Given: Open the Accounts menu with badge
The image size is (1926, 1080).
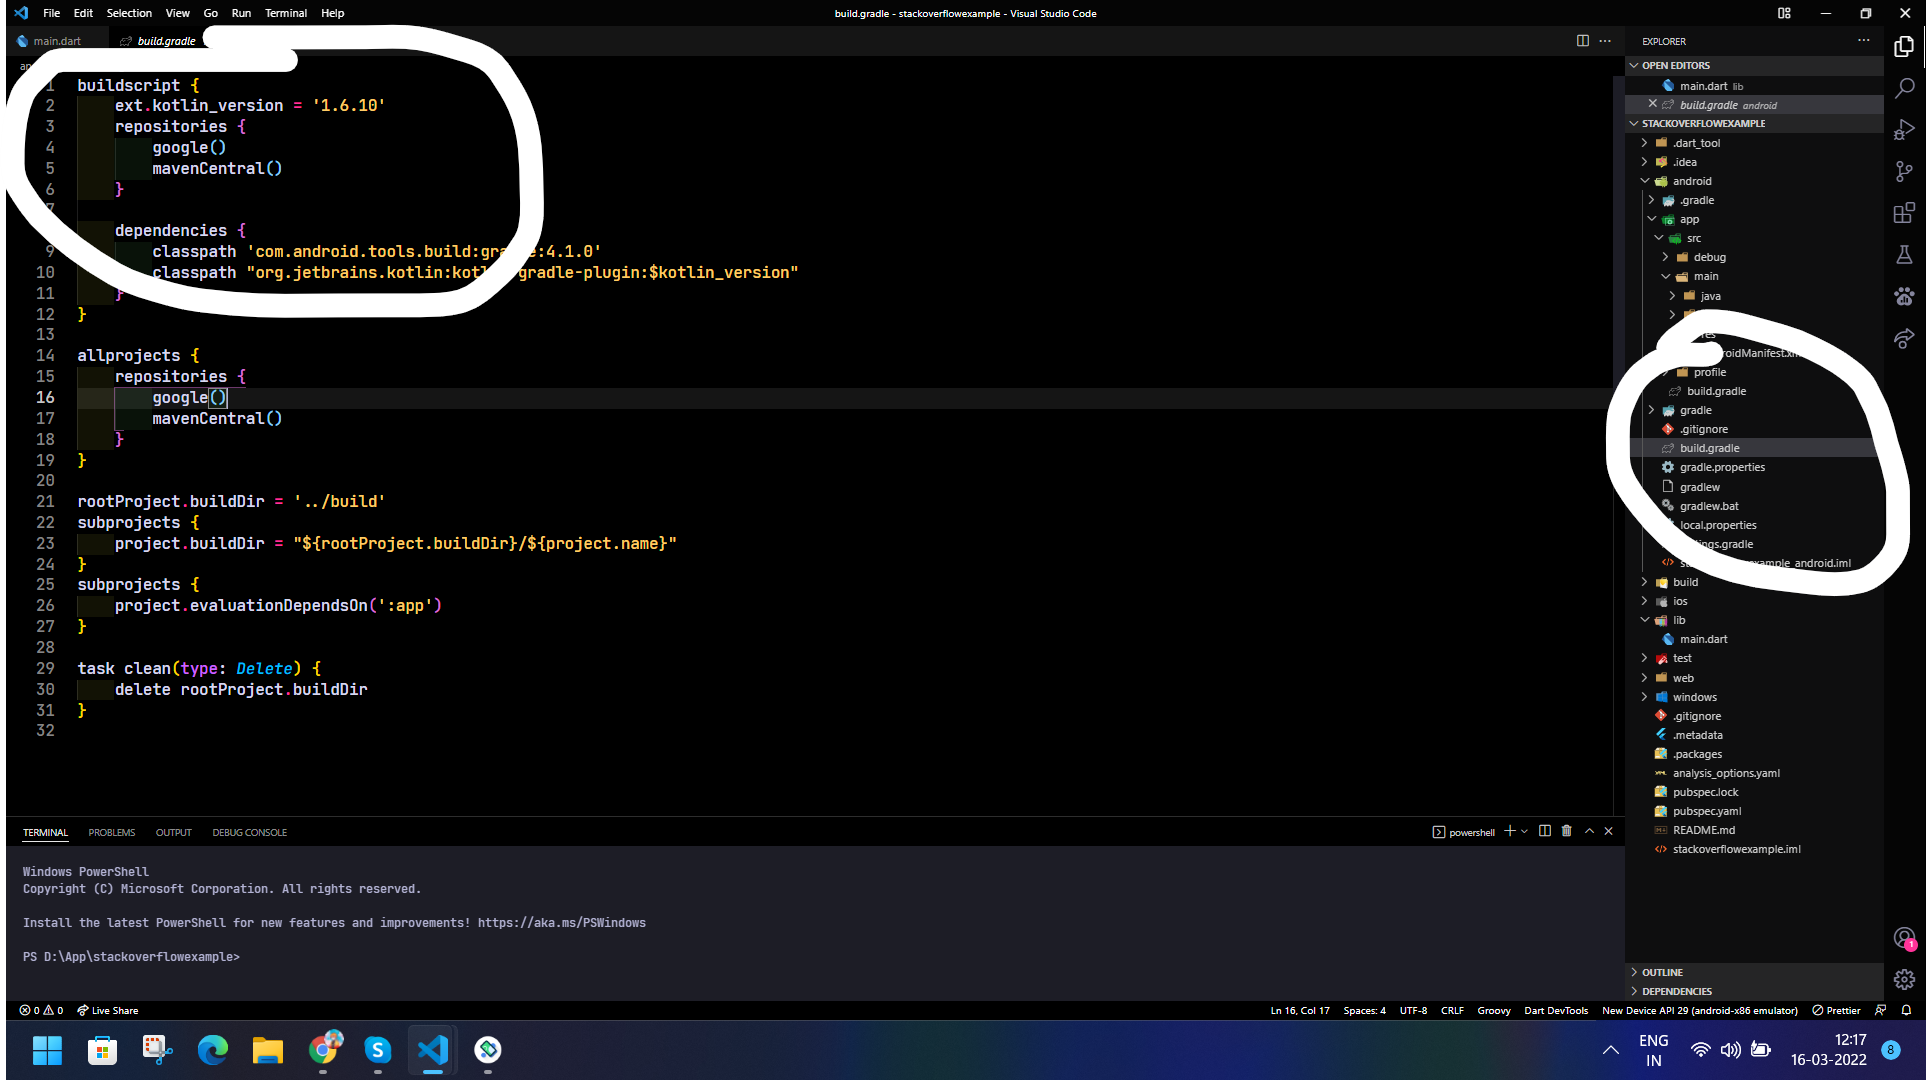Looking at the screenshot, I should pos(1904,938).
